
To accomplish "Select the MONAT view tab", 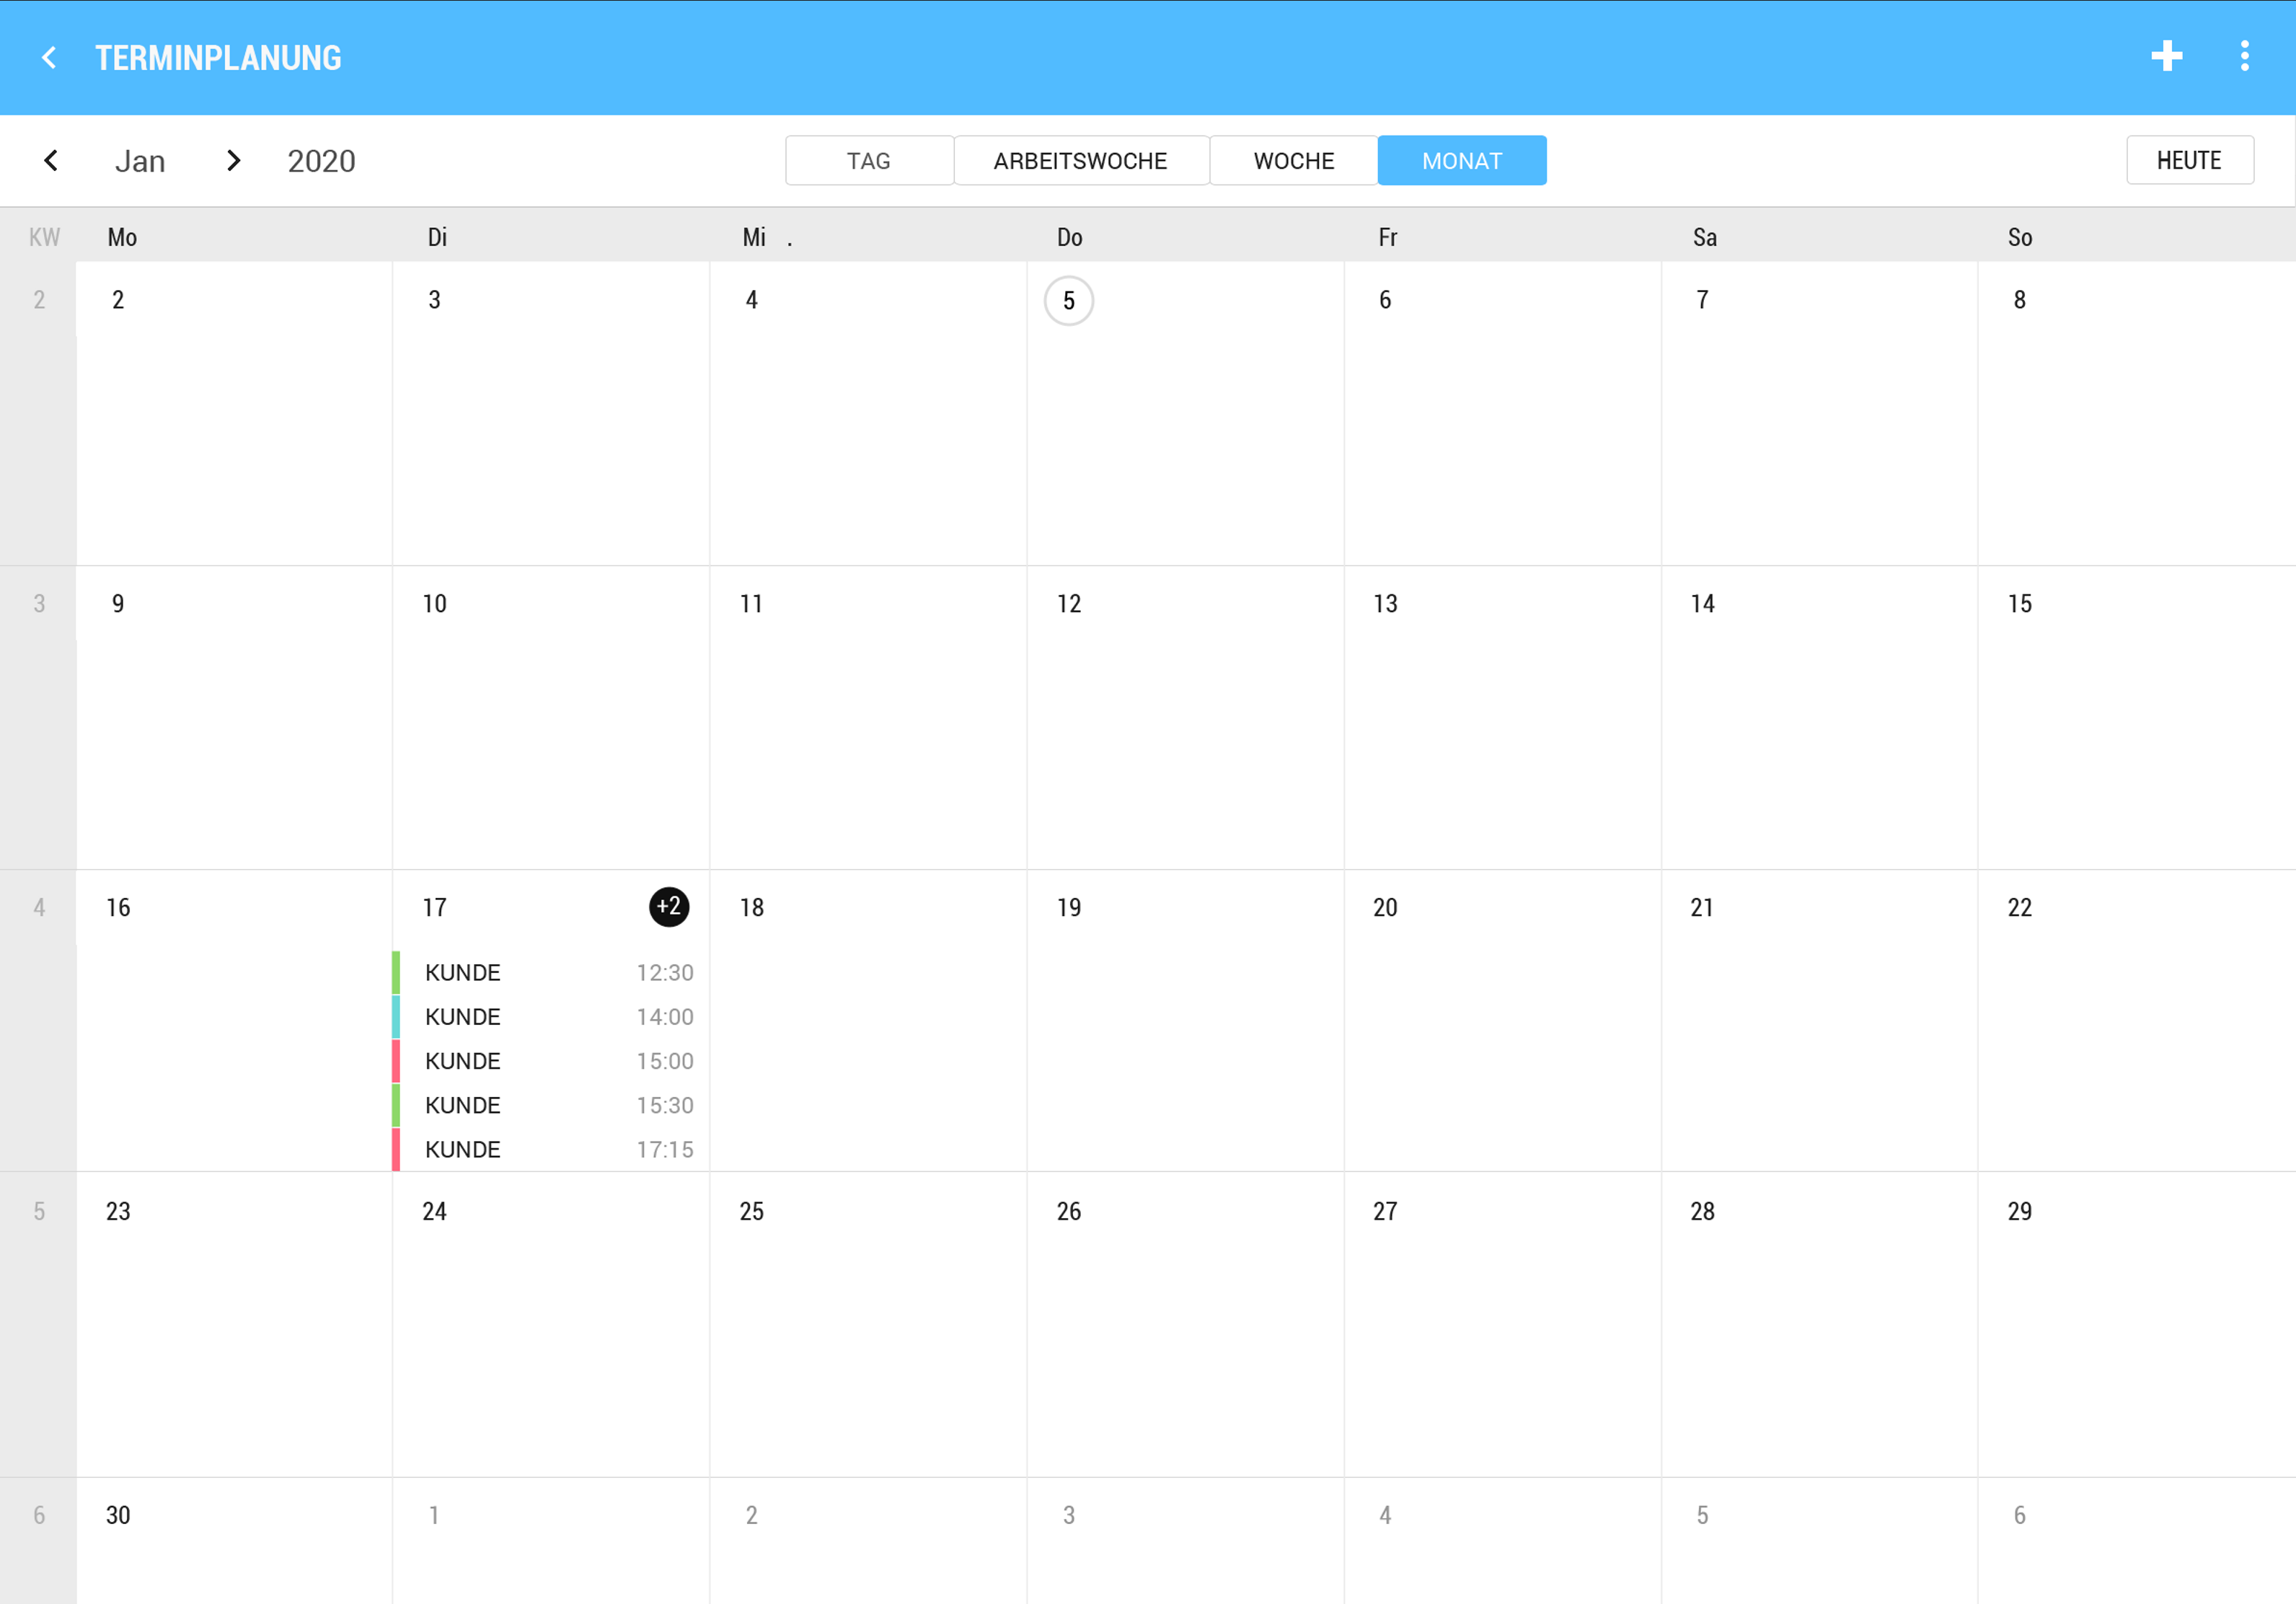I will pyautogui.click(x=1462, y=161).
